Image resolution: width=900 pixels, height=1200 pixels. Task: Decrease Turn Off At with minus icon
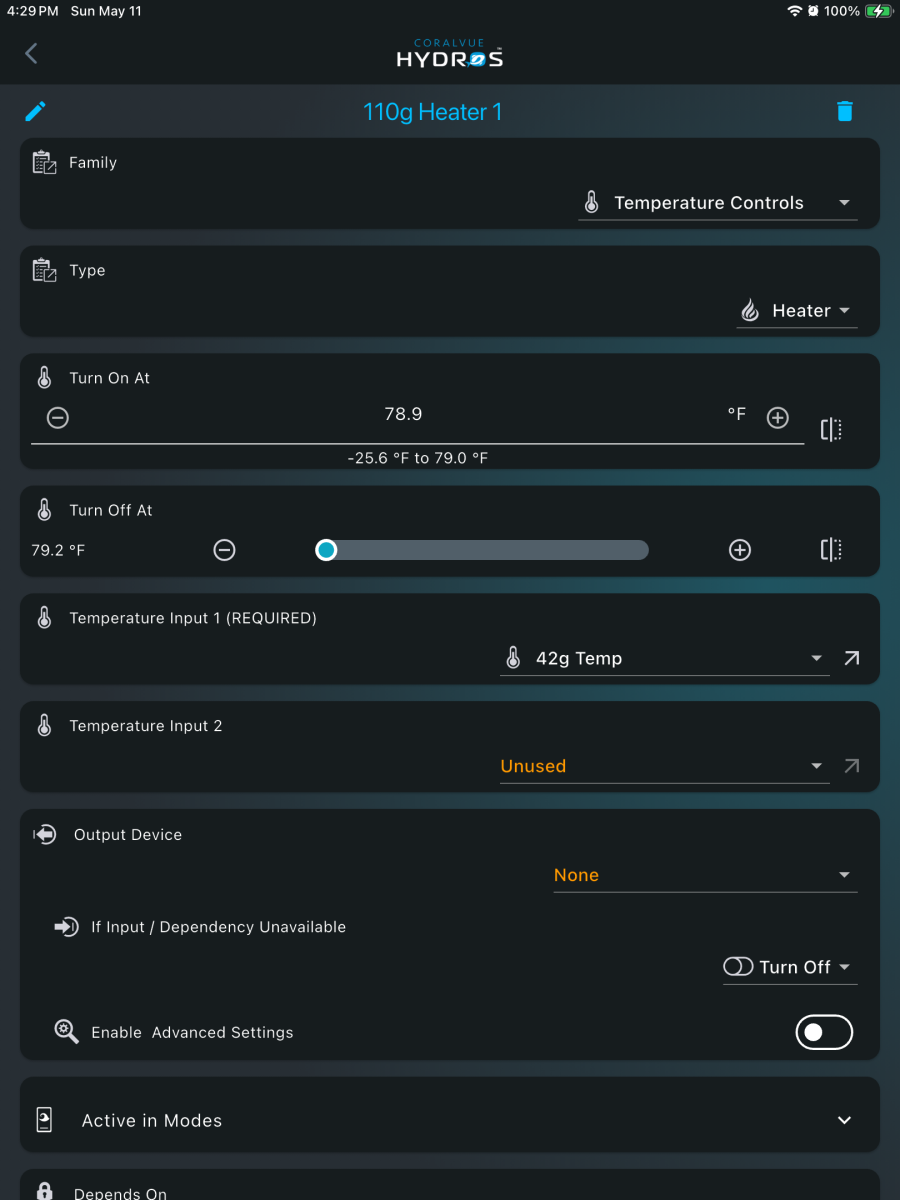(x=225, y=550)
